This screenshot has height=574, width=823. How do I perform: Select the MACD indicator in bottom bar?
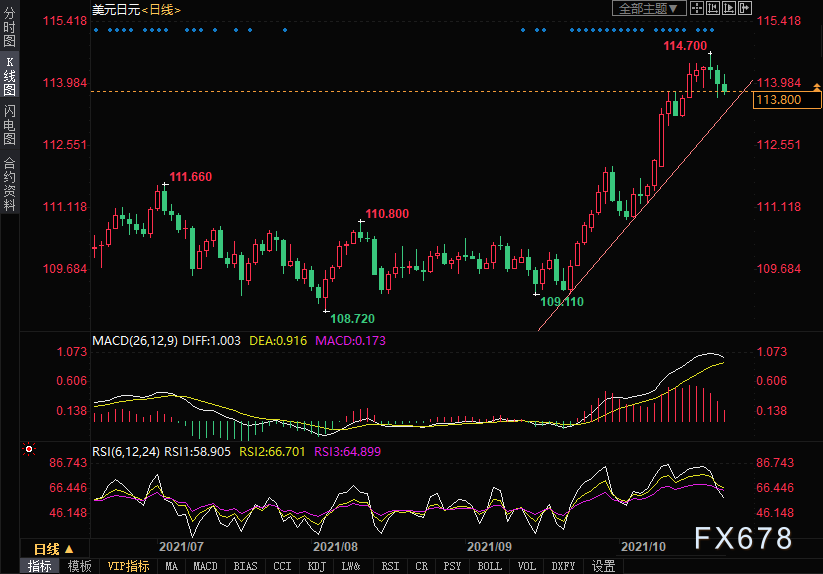205,566
